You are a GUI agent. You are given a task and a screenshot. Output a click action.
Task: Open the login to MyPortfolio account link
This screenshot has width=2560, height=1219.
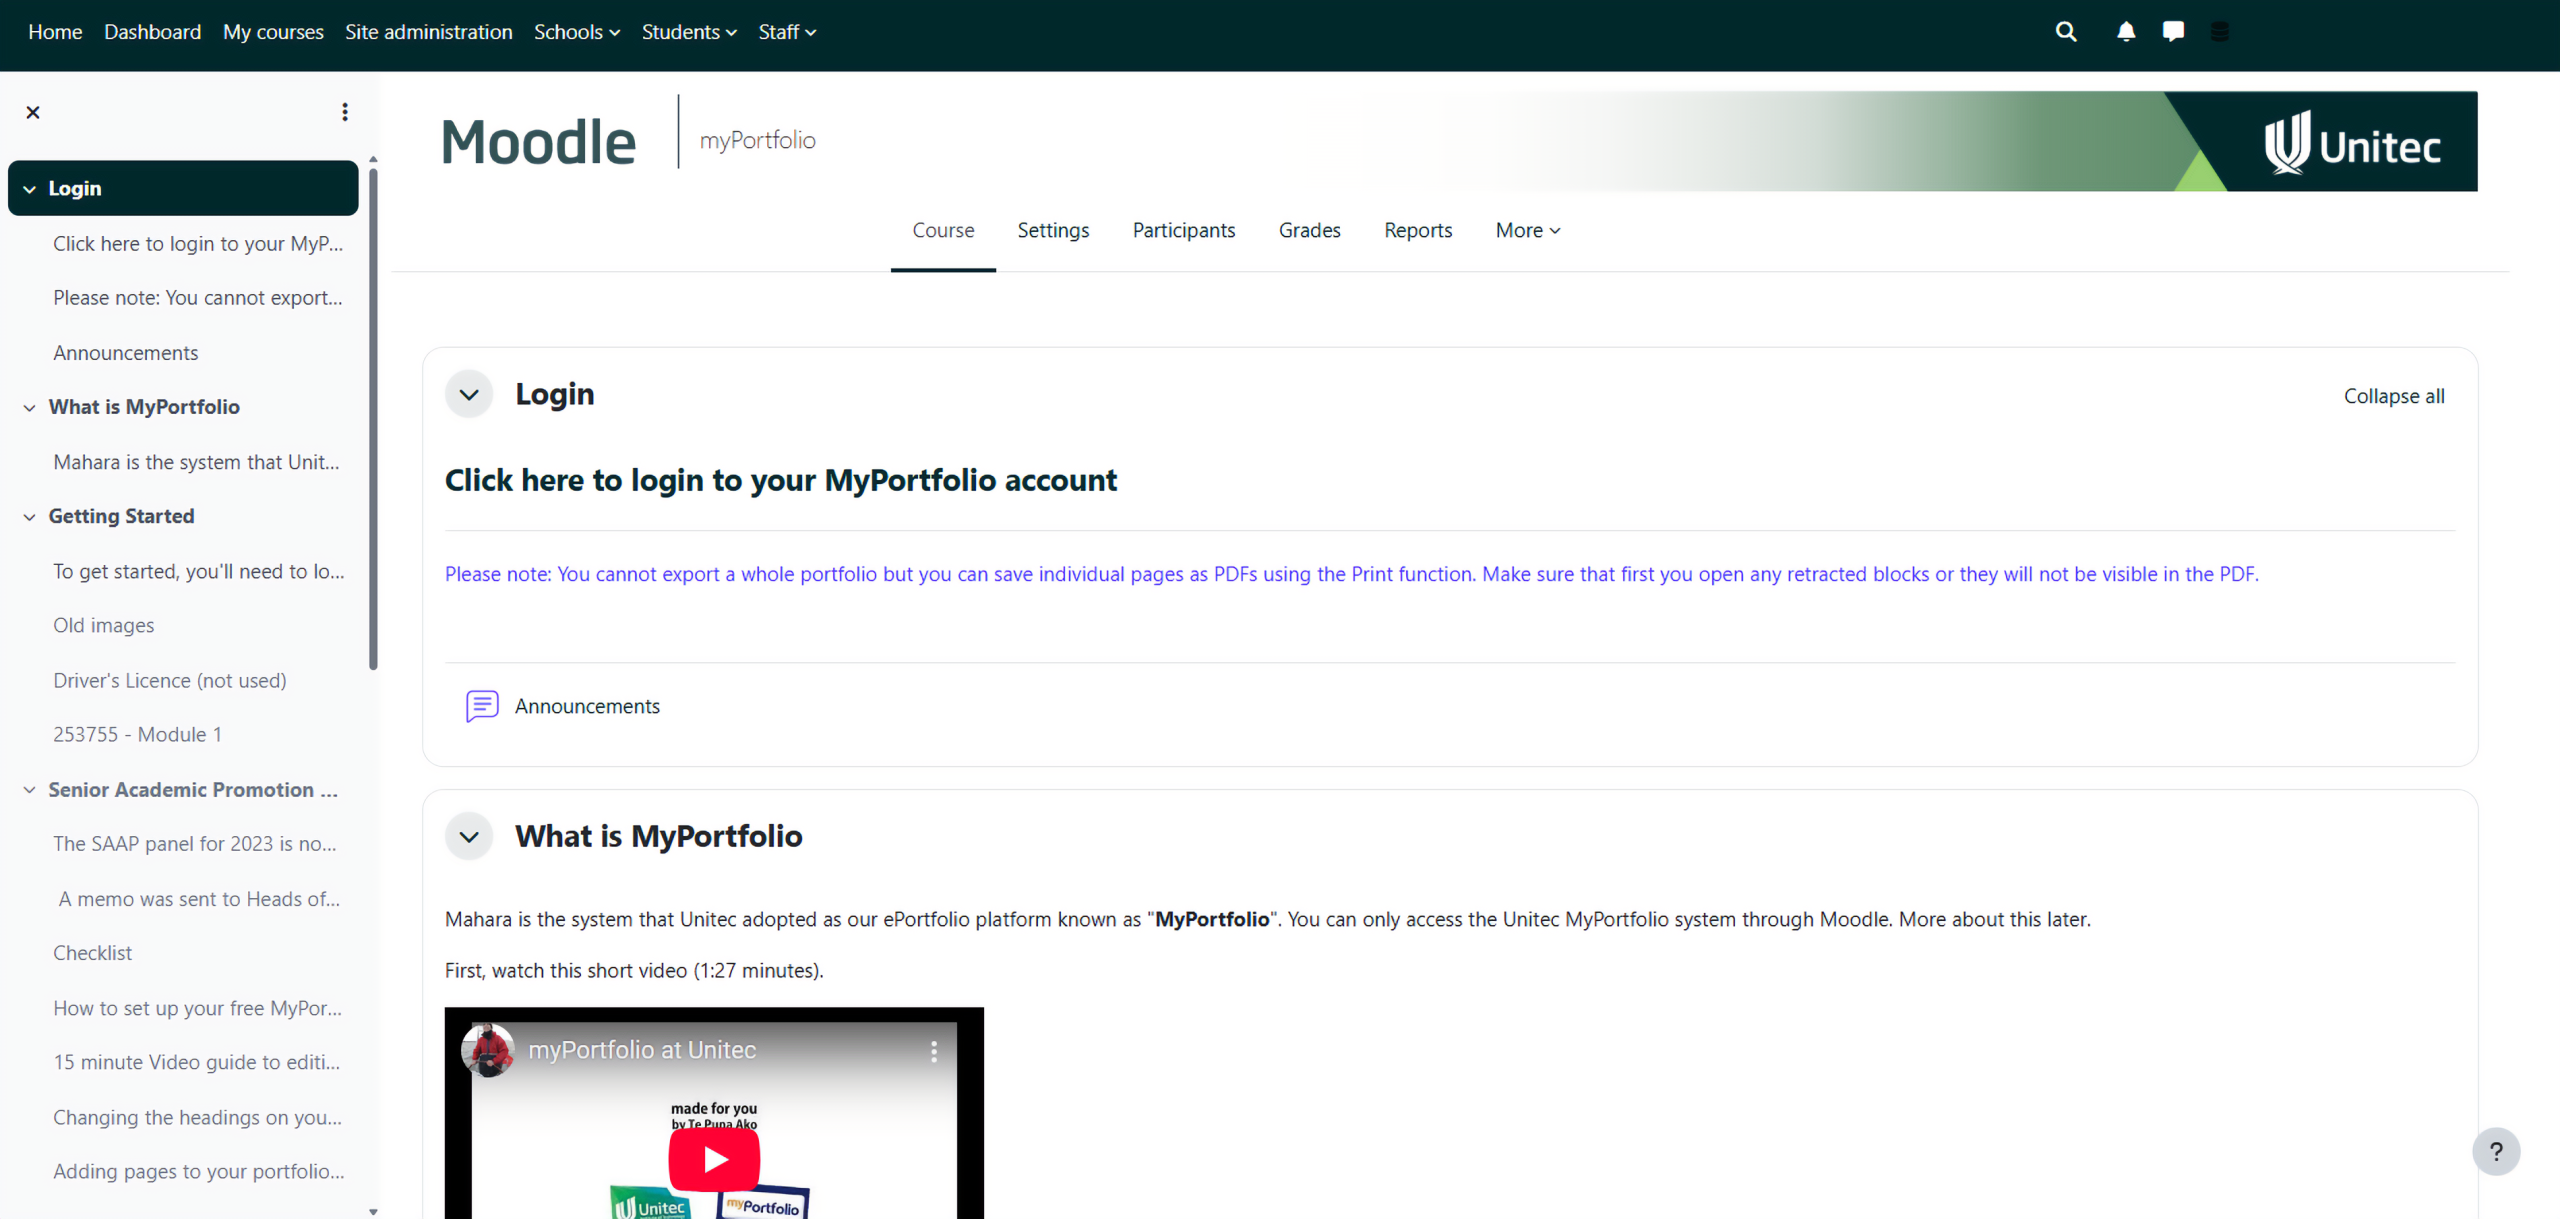tap(780, 480)
